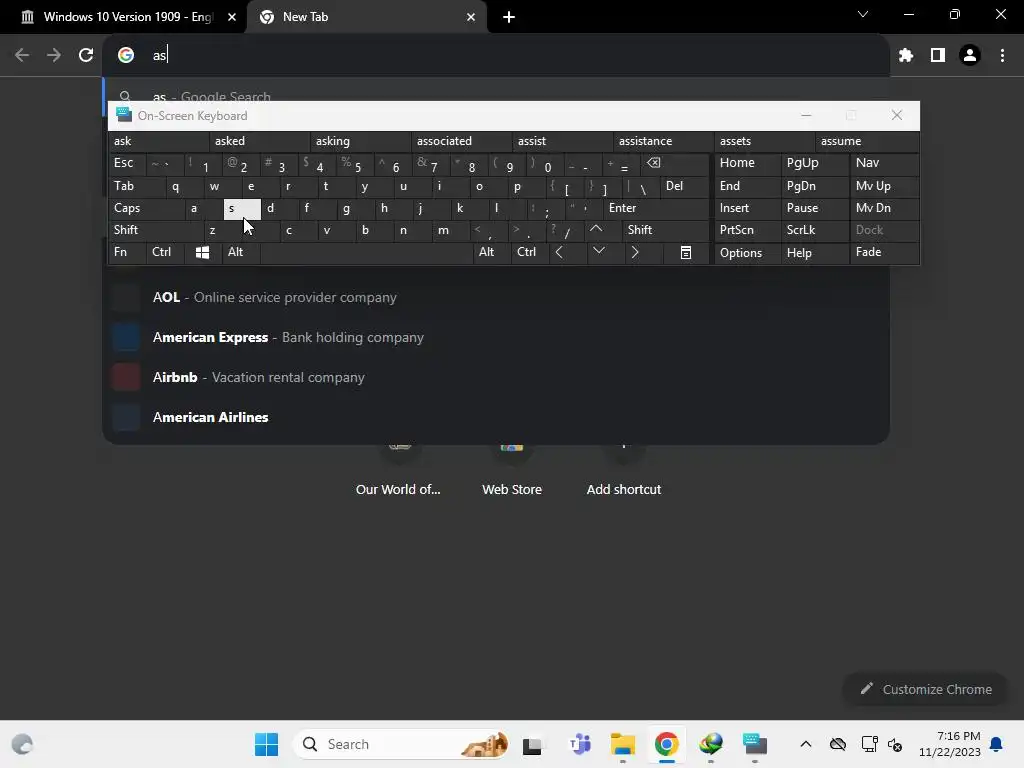
Task: Choose the 'assistance' word suggestion
Action: click(x=663, y=141)
